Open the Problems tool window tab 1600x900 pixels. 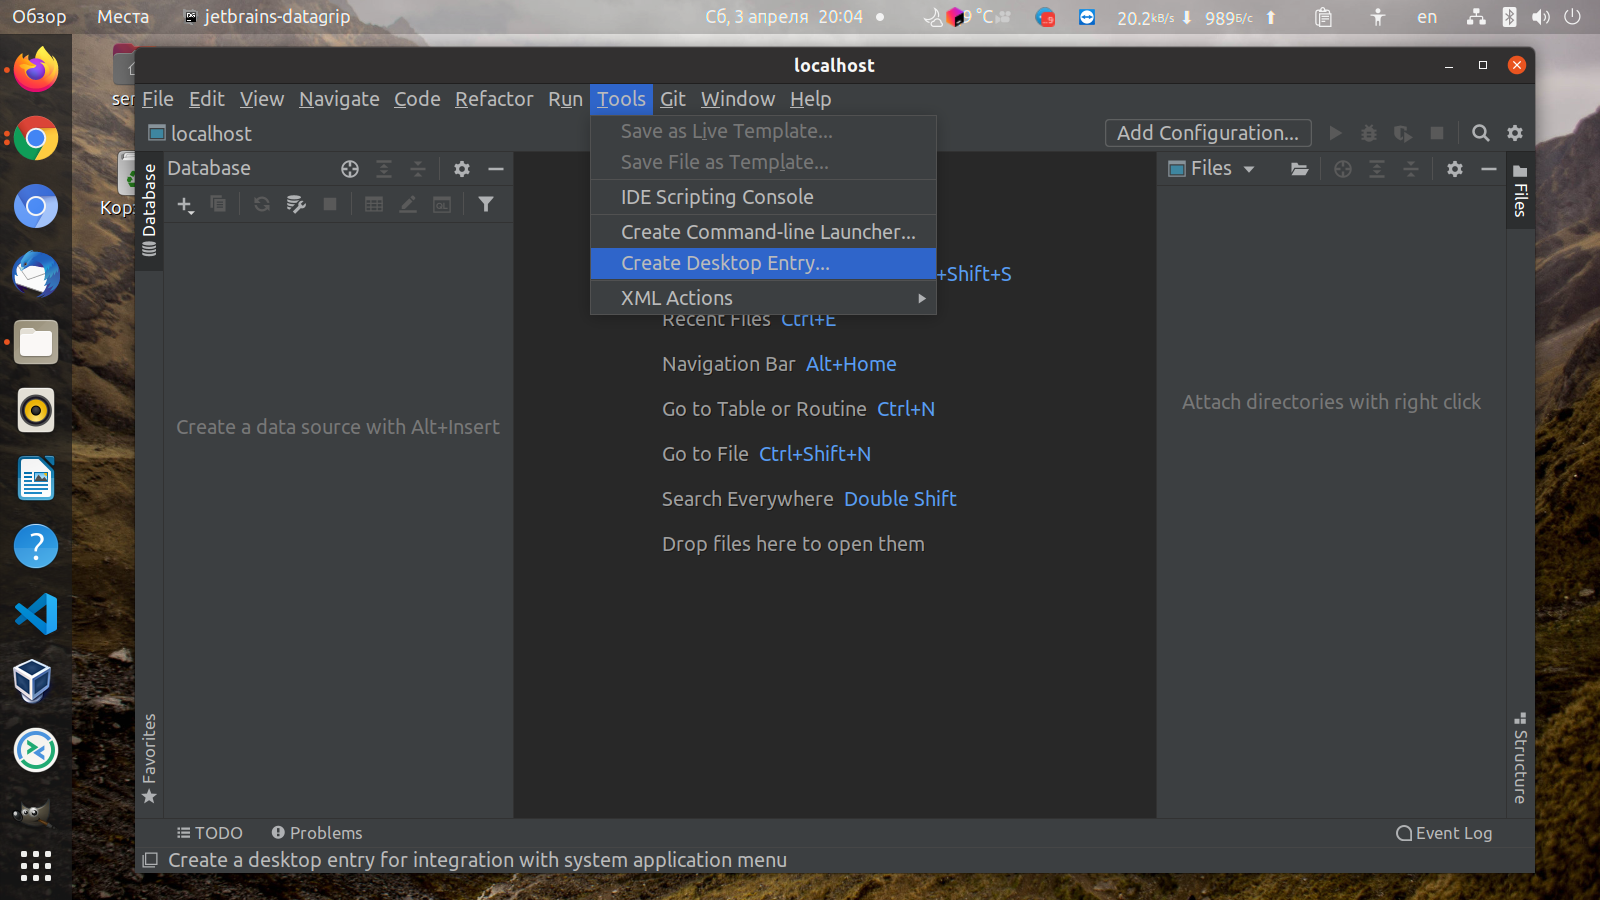point(316,833)
